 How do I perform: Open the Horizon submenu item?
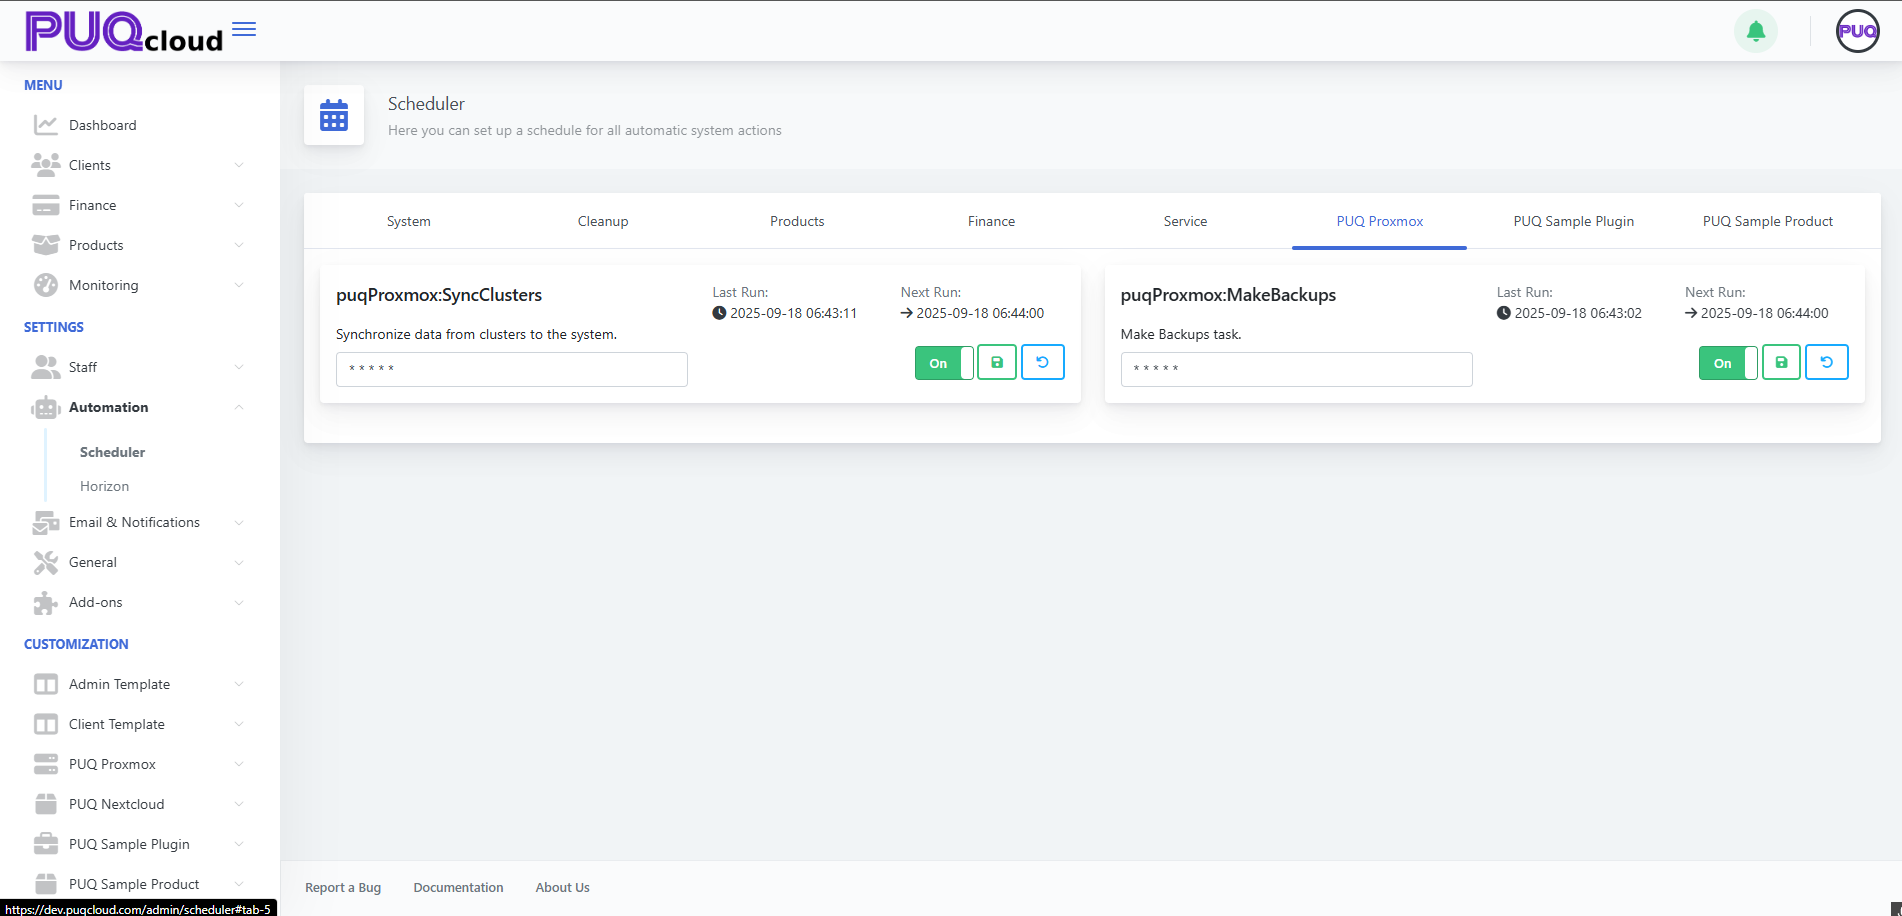tap(104, 486)
